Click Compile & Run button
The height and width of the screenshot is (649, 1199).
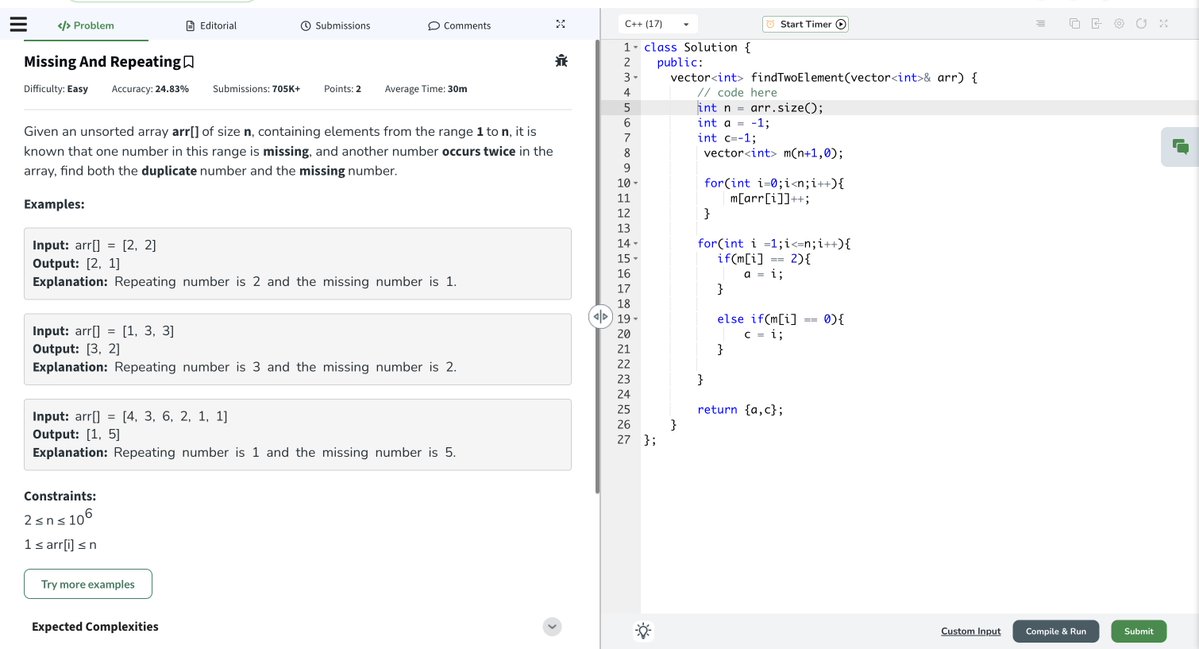(1056, 631)
